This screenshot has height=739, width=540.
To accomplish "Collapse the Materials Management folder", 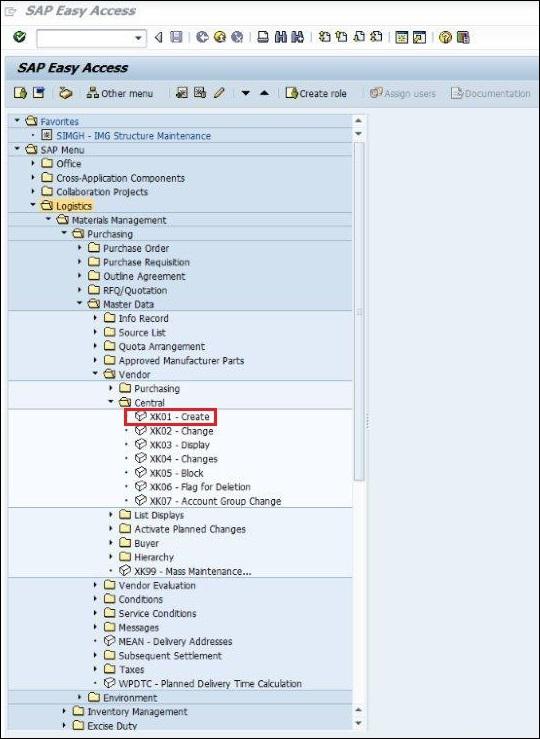I will [49, 219].
